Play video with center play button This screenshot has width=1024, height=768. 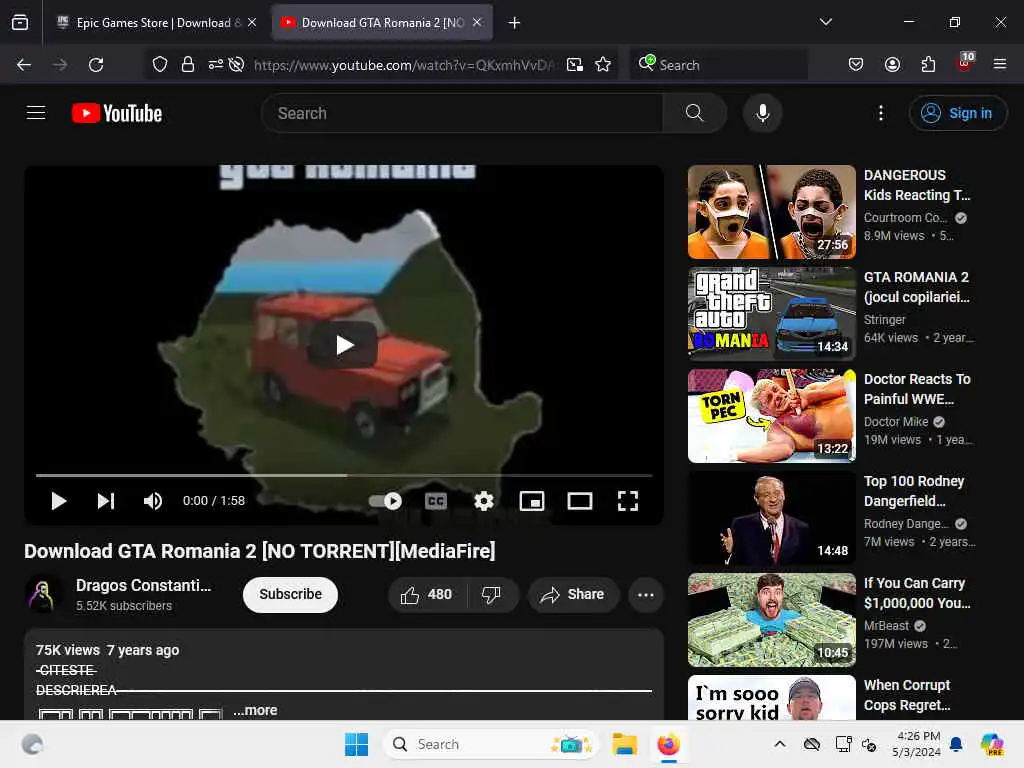(x=344, y=344)
